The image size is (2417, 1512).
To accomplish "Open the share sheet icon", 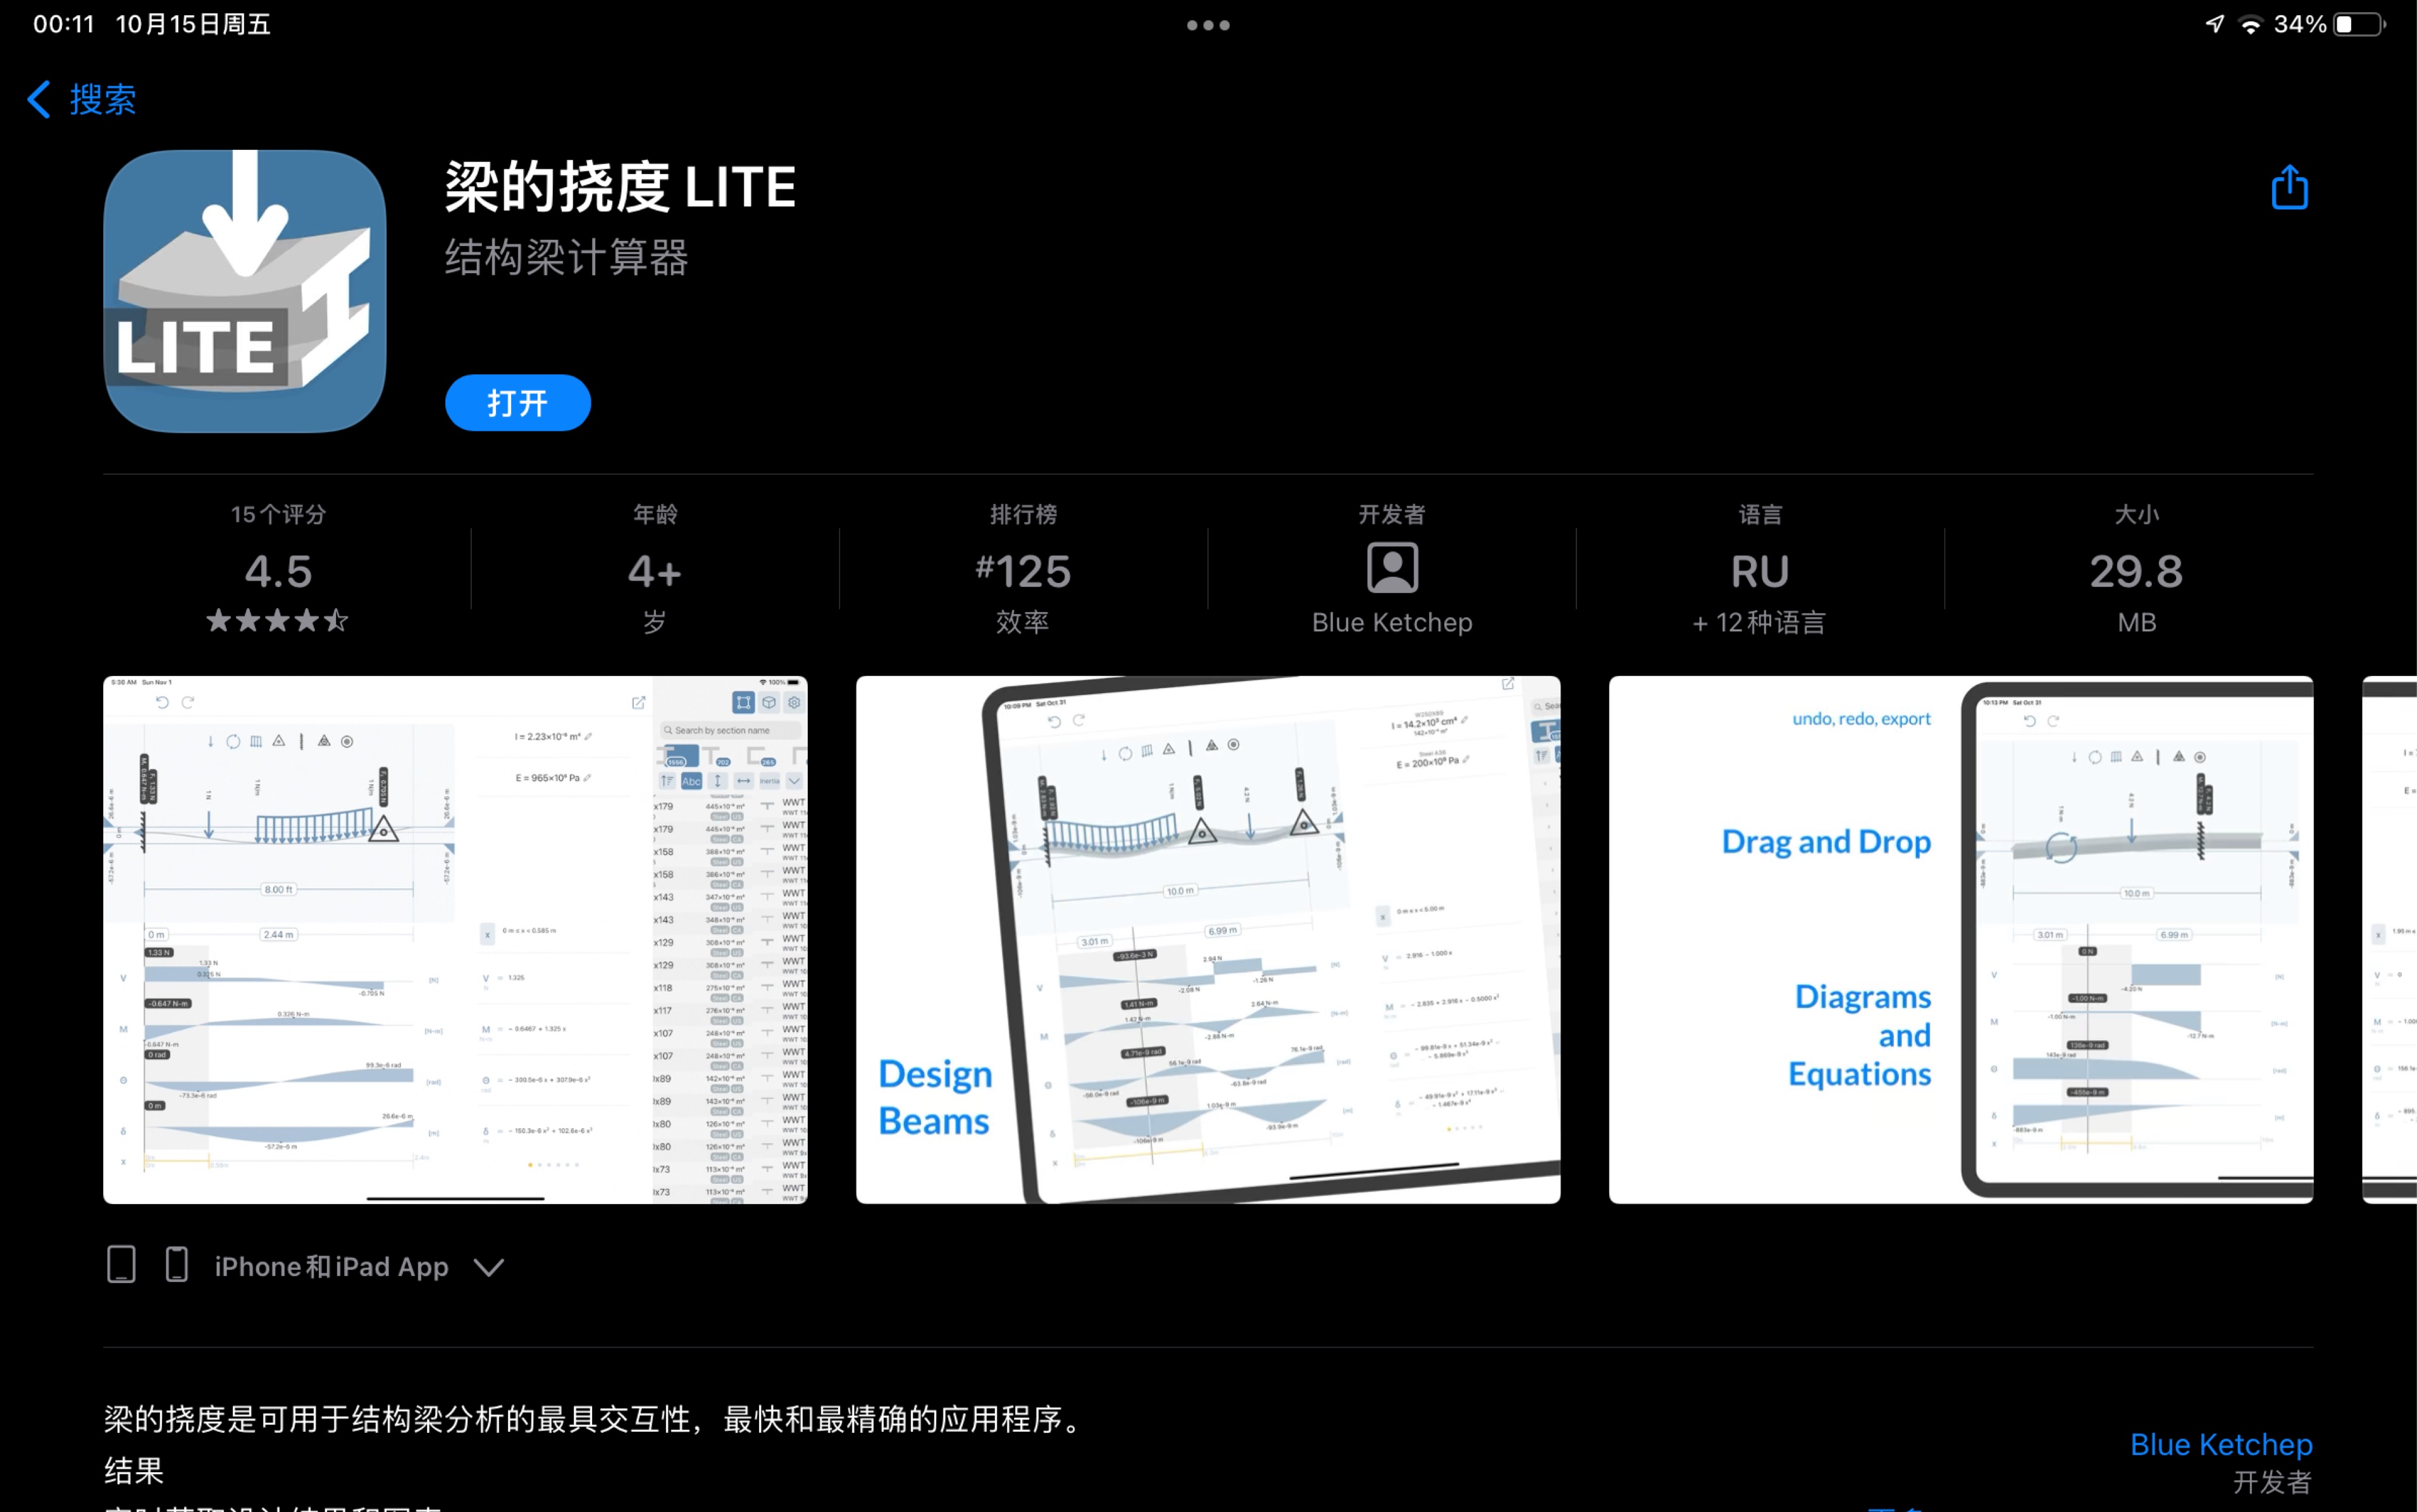I will [x=2290, y=187].
